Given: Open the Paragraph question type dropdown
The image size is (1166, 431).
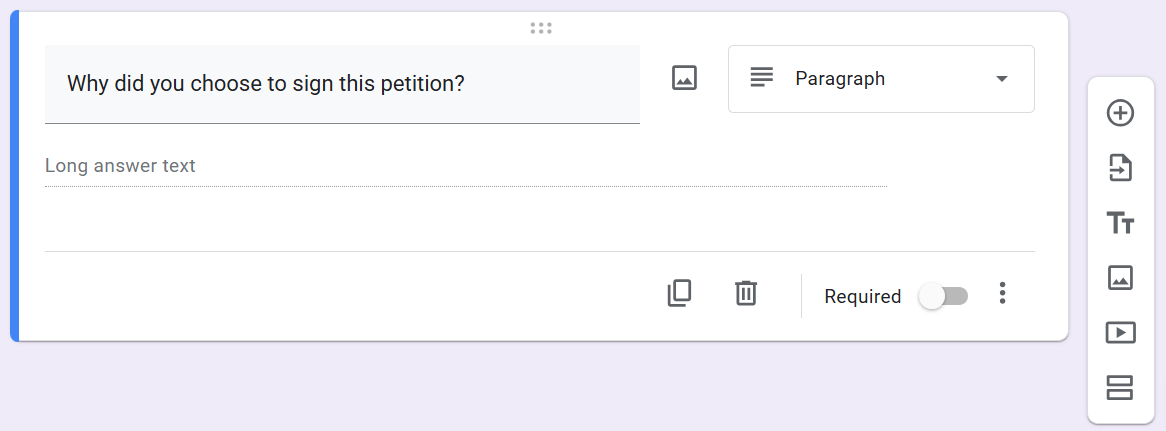Looking at the screenshot, I should tap(880, 79).
